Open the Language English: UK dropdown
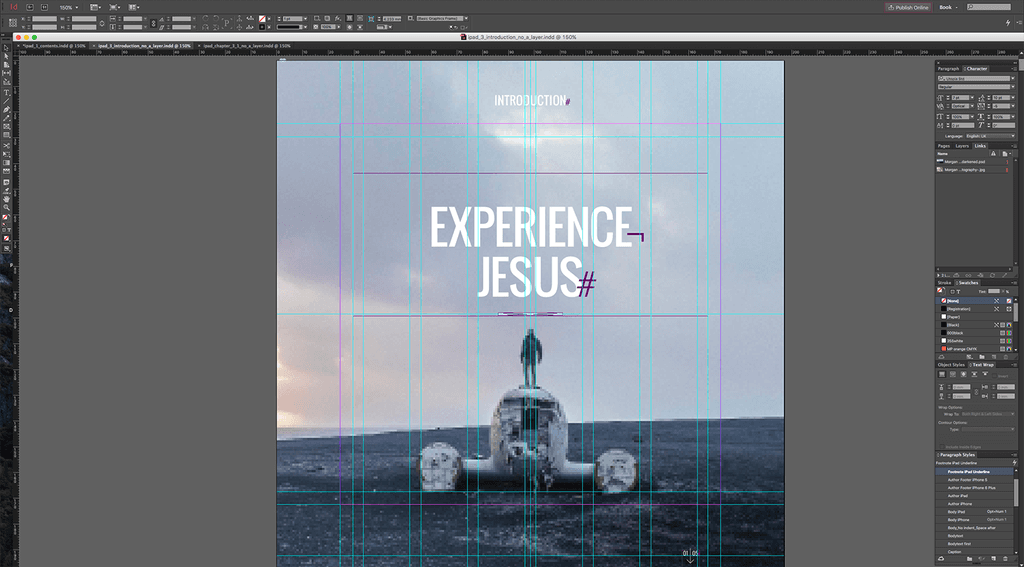The image size is (1024, 567). tap(988, 135)
